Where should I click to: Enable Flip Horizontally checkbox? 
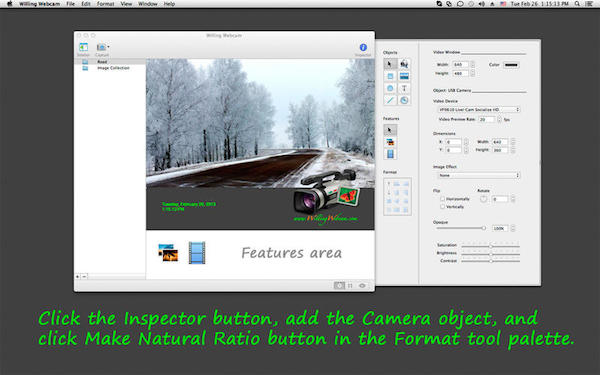[x=442, y=199]
